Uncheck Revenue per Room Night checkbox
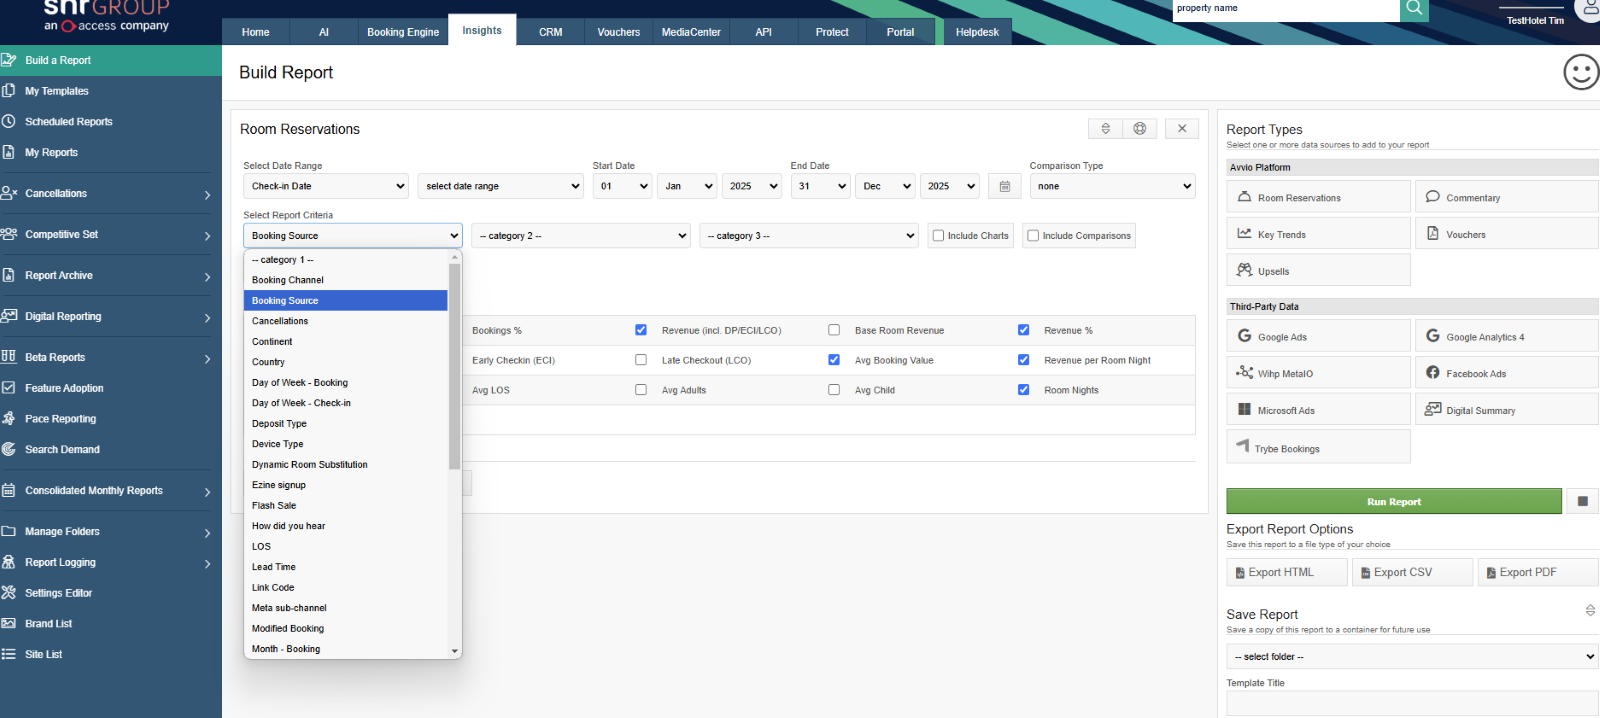Image resolution: width=1600 pixels, height=718 pixels. point(1023,360)
